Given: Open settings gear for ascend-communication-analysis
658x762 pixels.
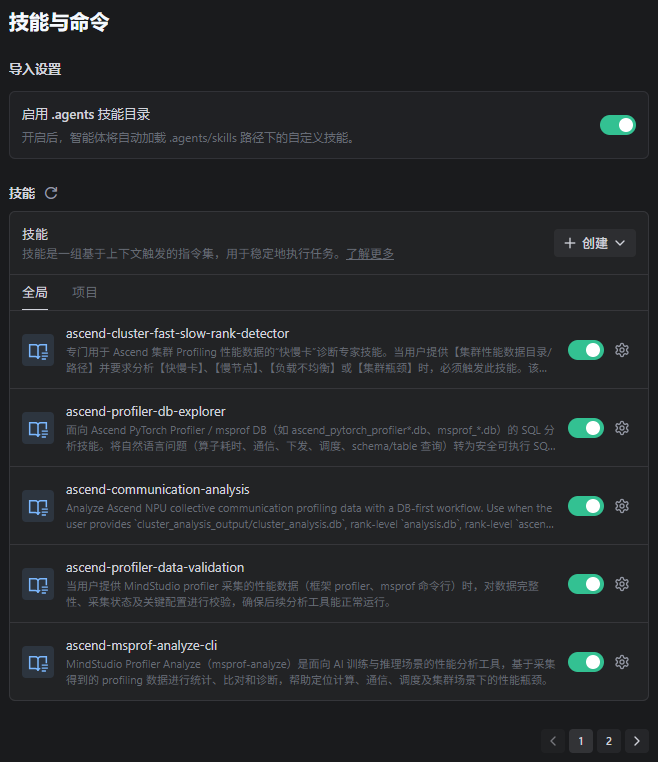Looking at the screenshot, I should tap(622, 506).
